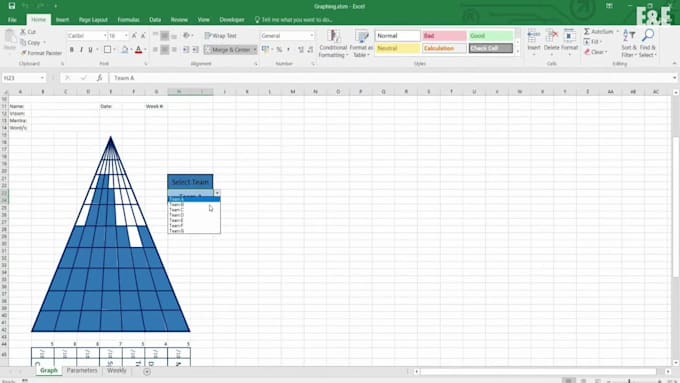Apply cell borders icon
680x383 pixels.
(107, 50)
